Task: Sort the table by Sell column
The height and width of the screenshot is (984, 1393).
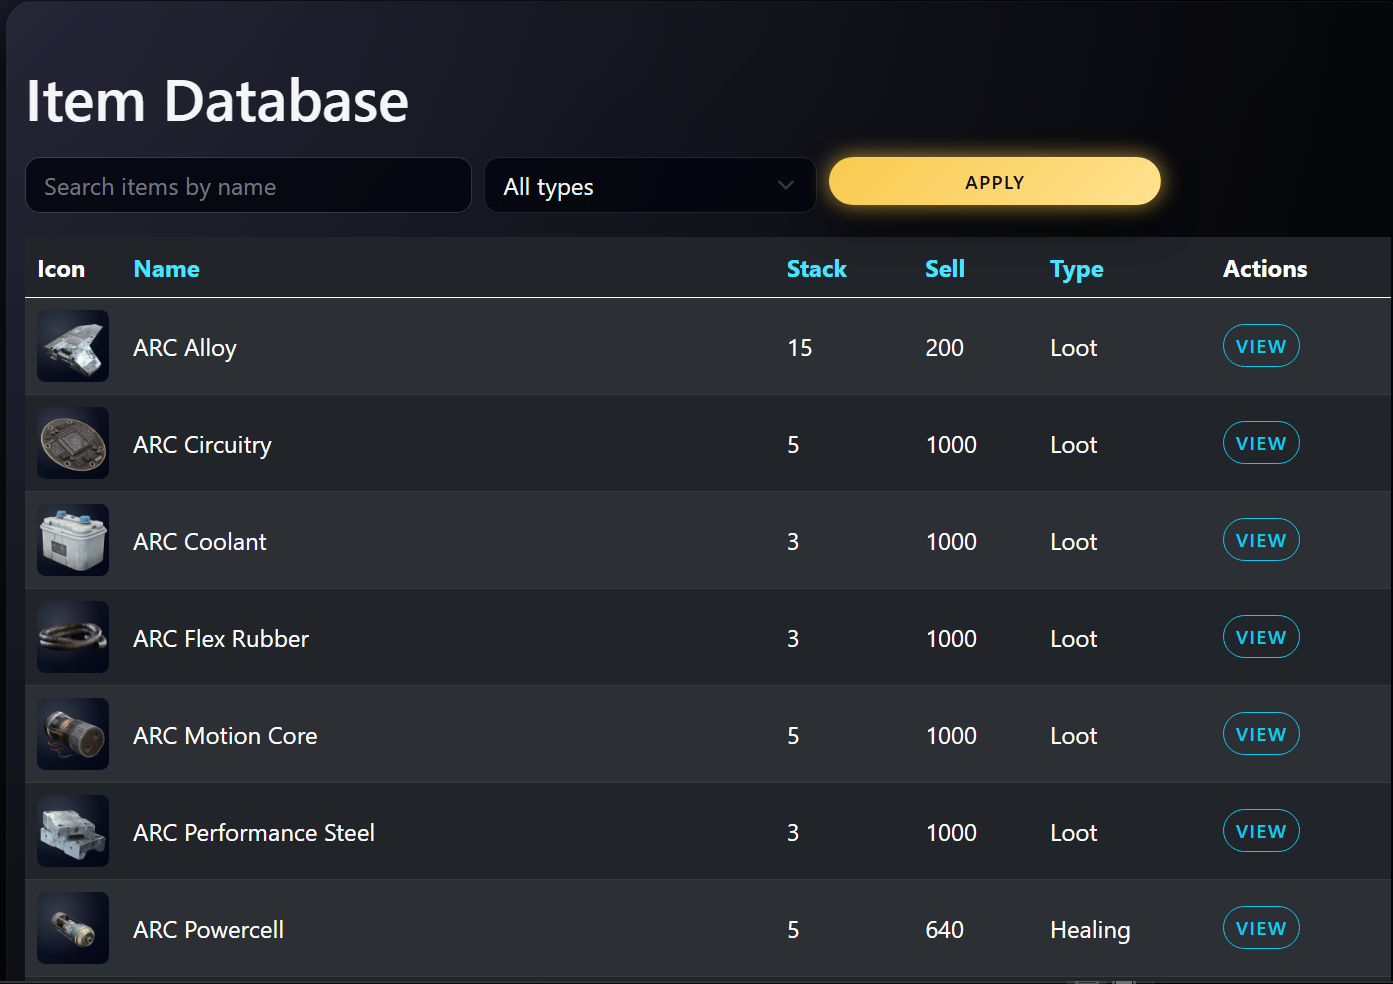Action: pos(945,269)
